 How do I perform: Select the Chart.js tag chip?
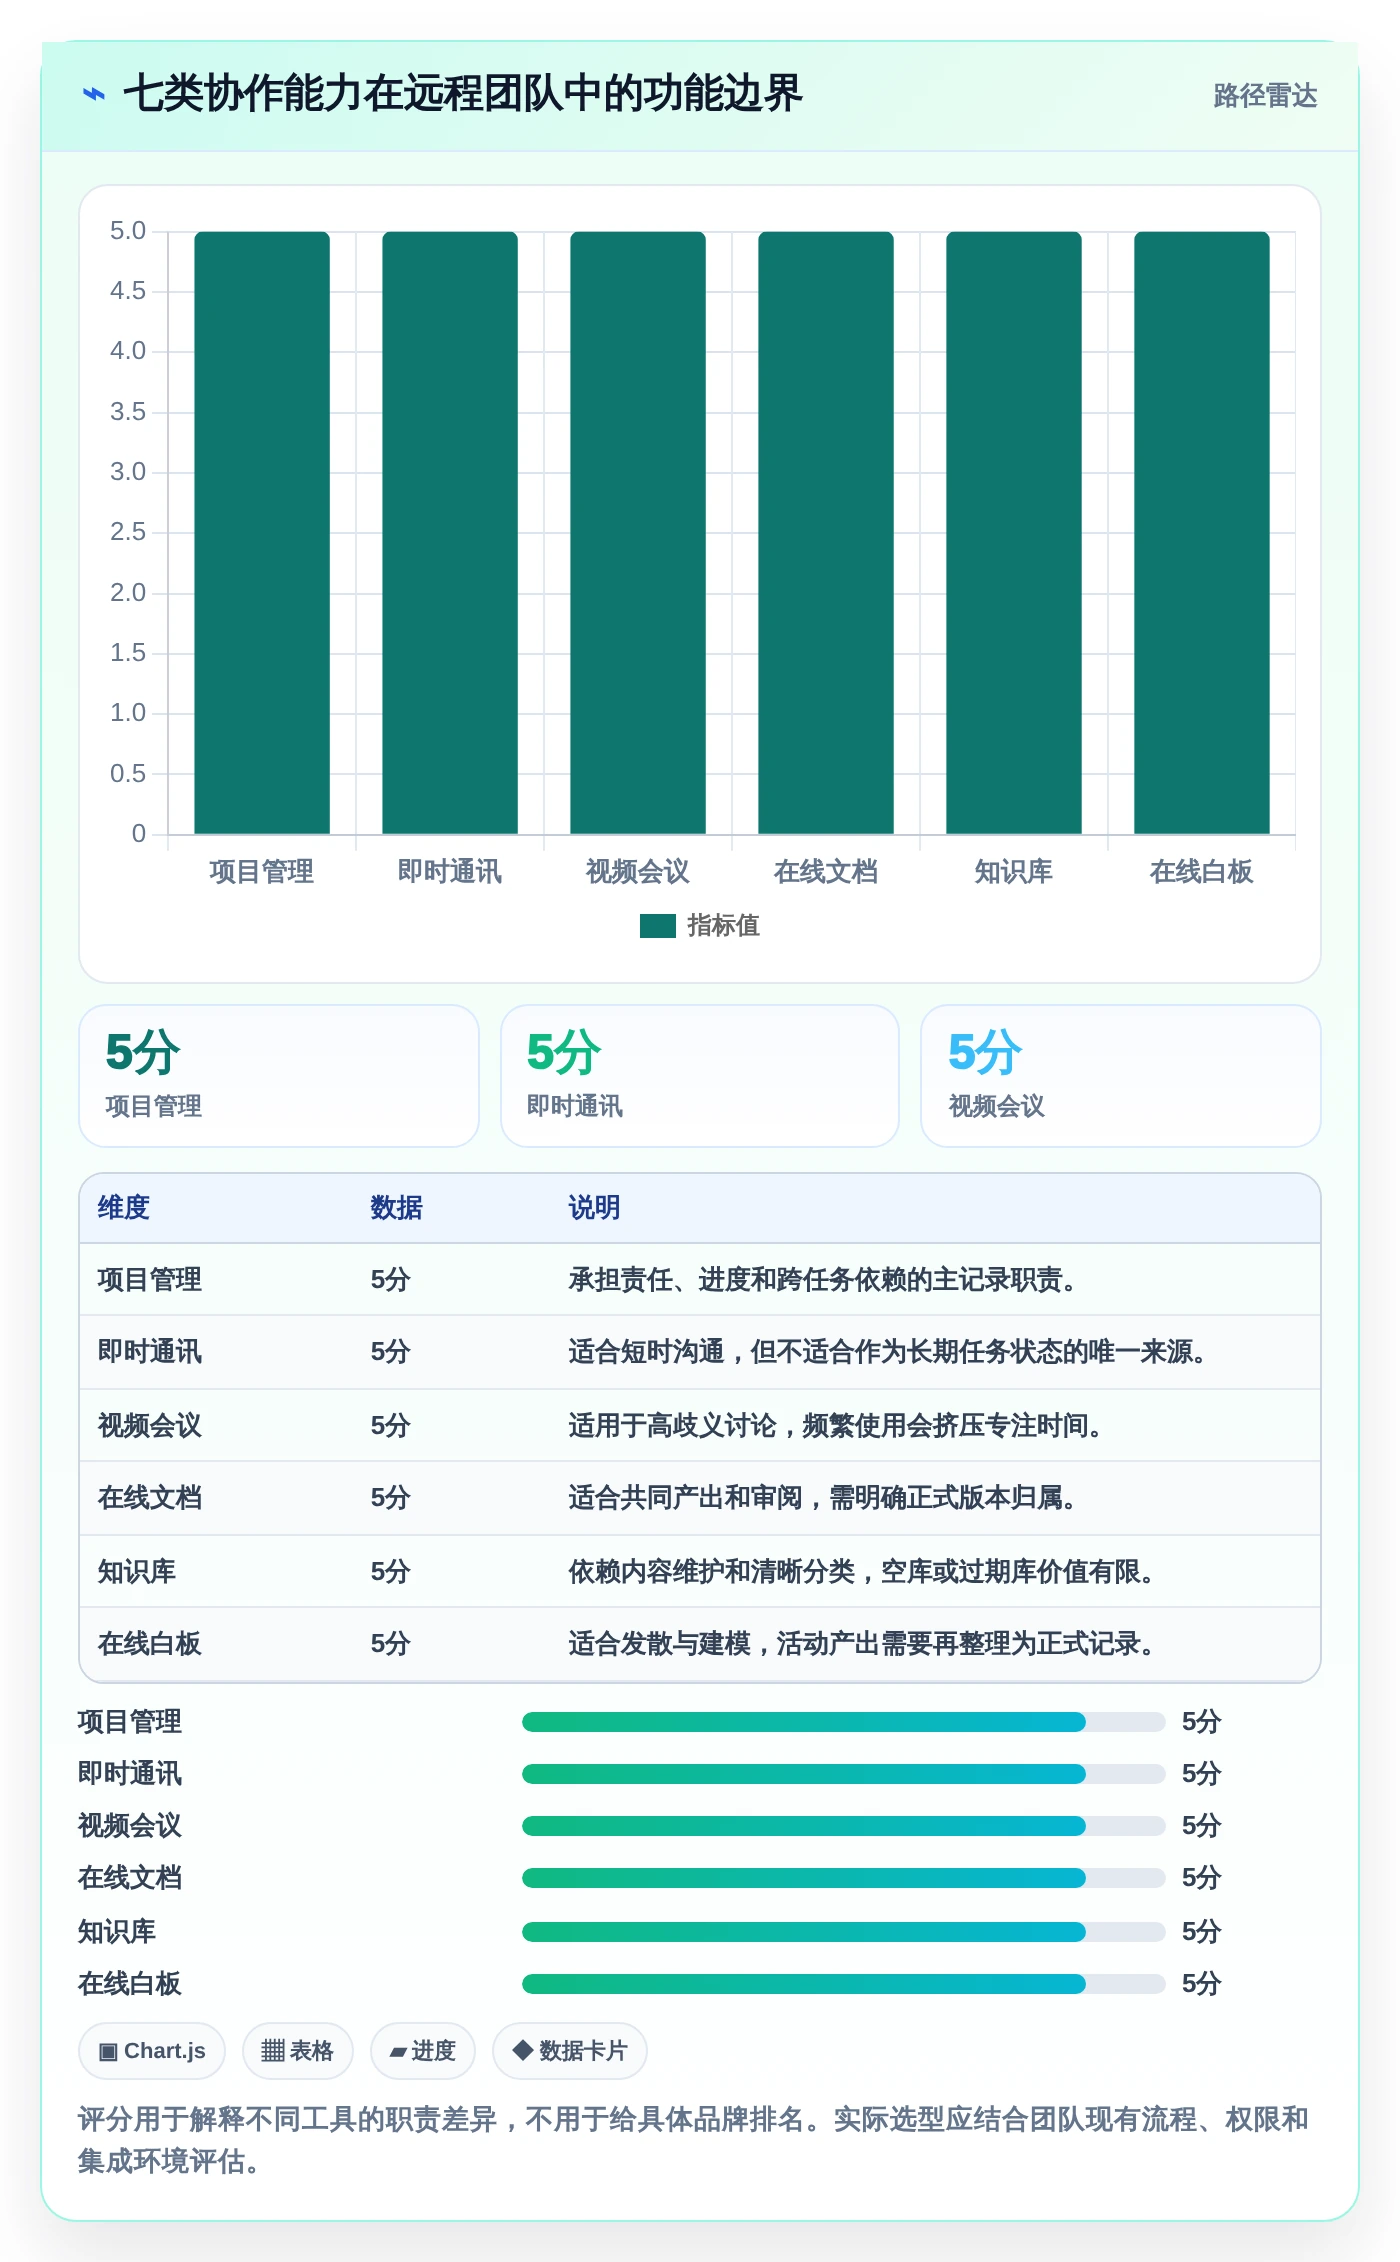[x=152, y=2051]
